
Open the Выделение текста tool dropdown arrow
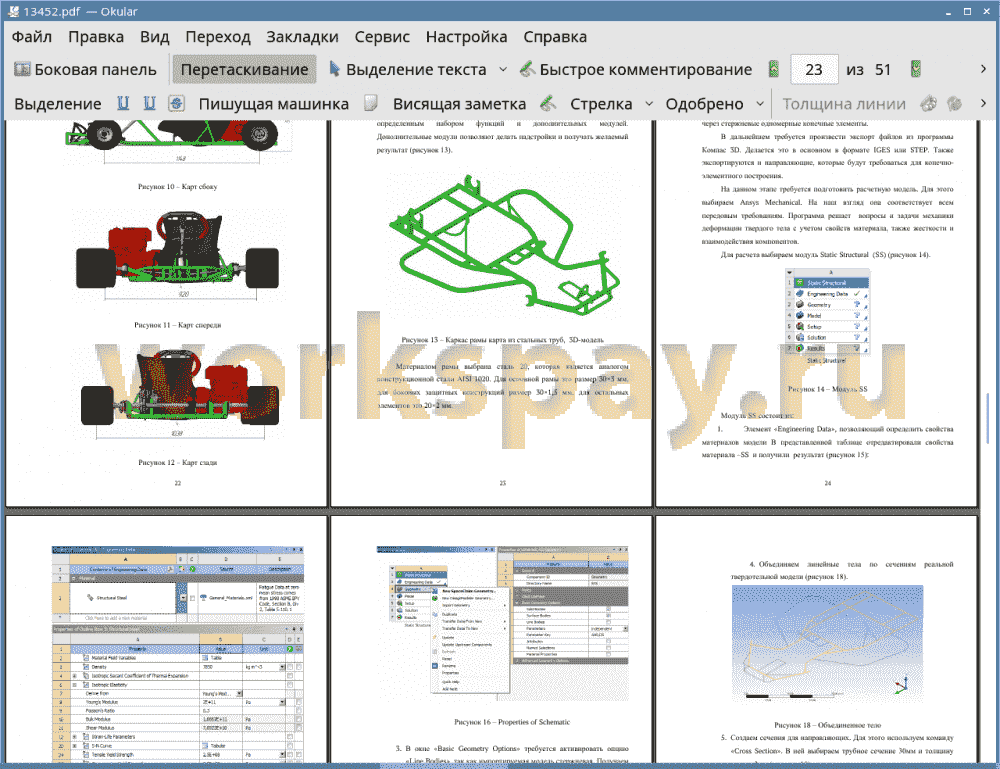503,70
